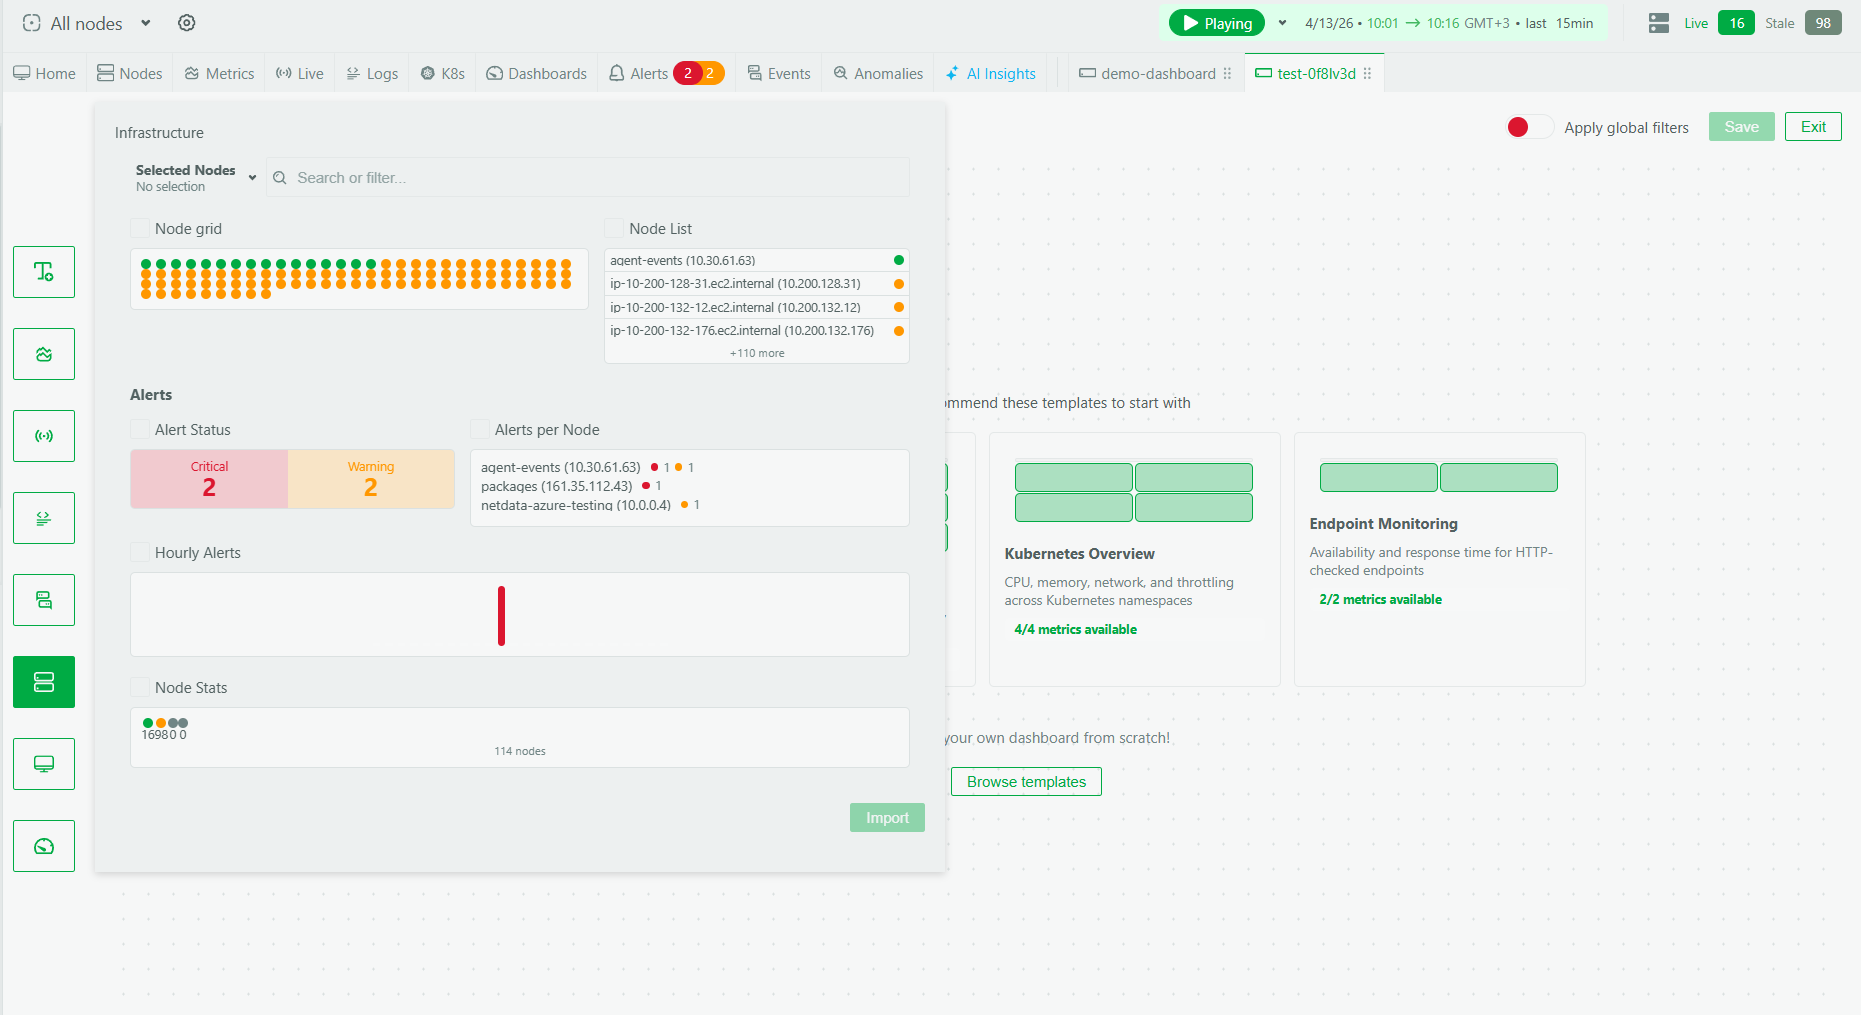Click the gauge icon at the sidebar bottom
Viewport: 1861px width, 1015px height.
point(44,845)
